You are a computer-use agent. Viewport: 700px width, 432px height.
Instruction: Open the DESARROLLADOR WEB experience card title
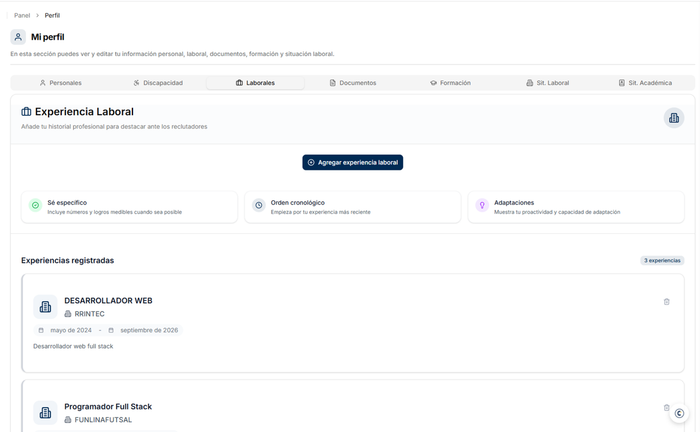tap(108, 300)
